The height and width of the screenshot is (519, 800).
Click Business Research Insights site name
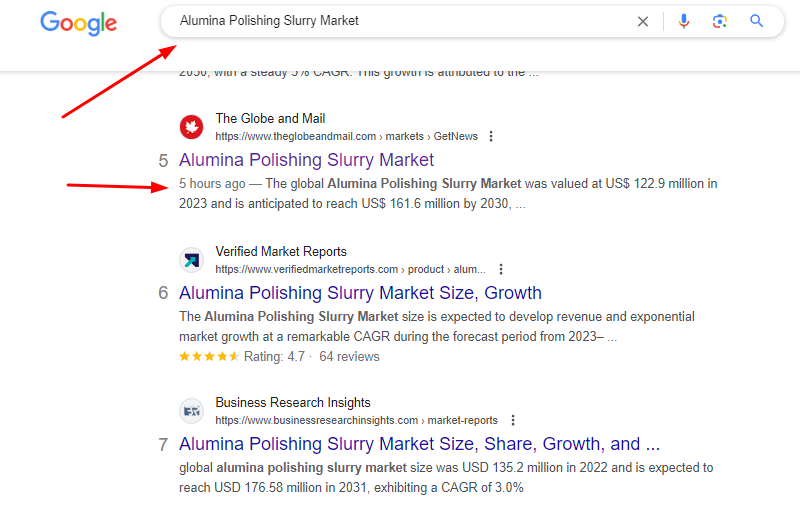[293, 403]
